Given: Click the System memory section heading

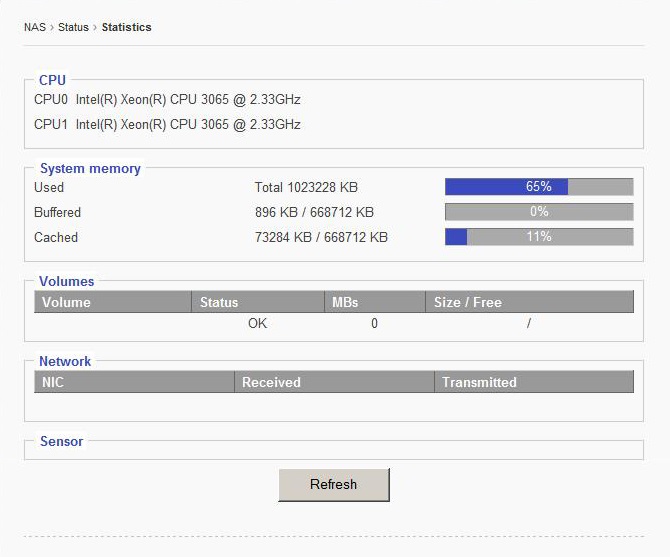Looking at the screenshot, I should coord(90,169).
